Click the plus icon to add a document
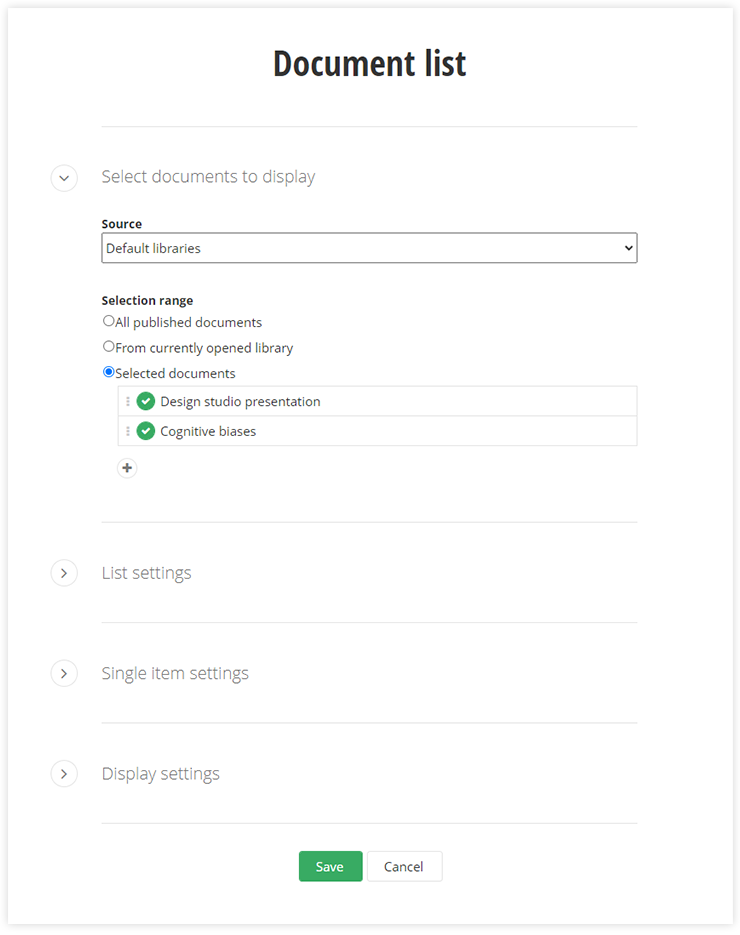Screen dimensions: 740x935 point(127,468)
